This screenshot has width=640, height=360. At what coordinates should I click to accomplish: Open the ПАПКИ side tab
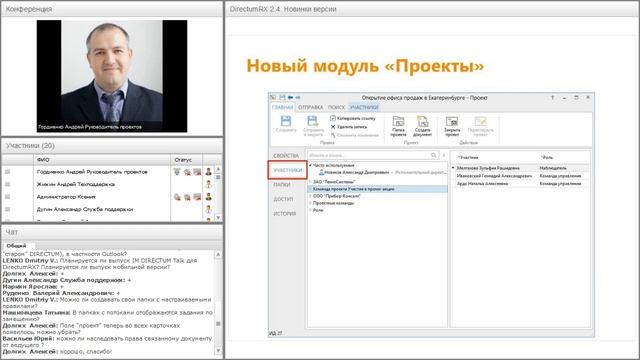point(282,185)
